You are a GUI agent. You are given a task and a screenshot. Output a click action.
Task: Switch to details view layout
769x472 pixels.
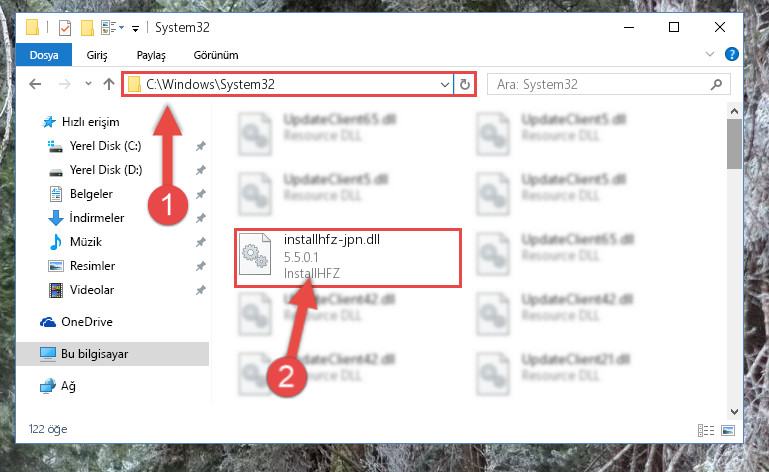[x=706, y=430]
